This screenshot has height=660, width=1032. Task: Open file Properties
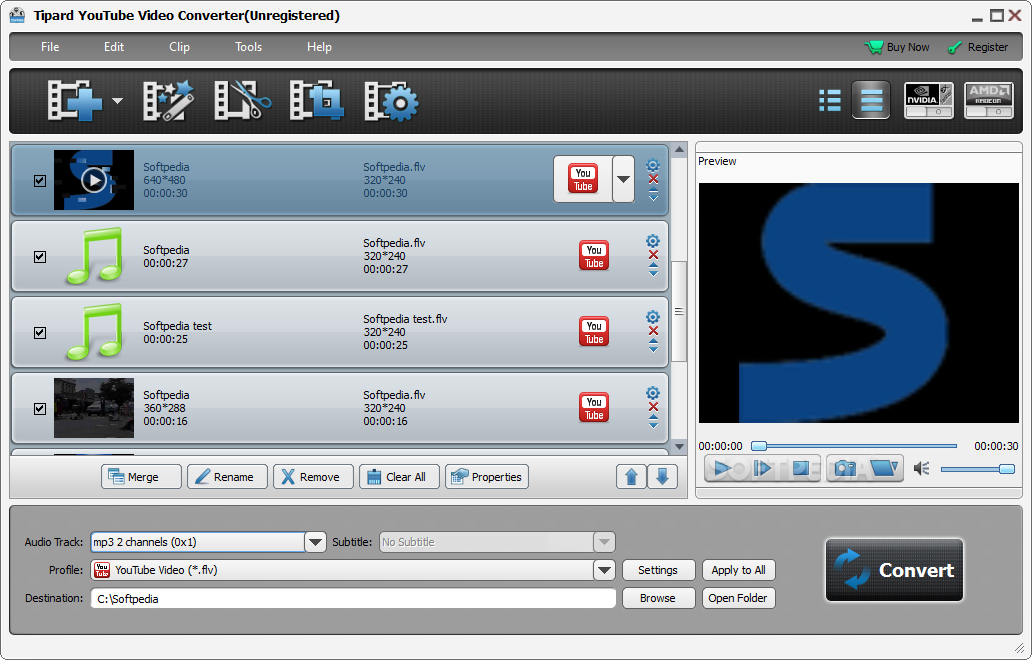pyautogui.click(x=487, y=476)
